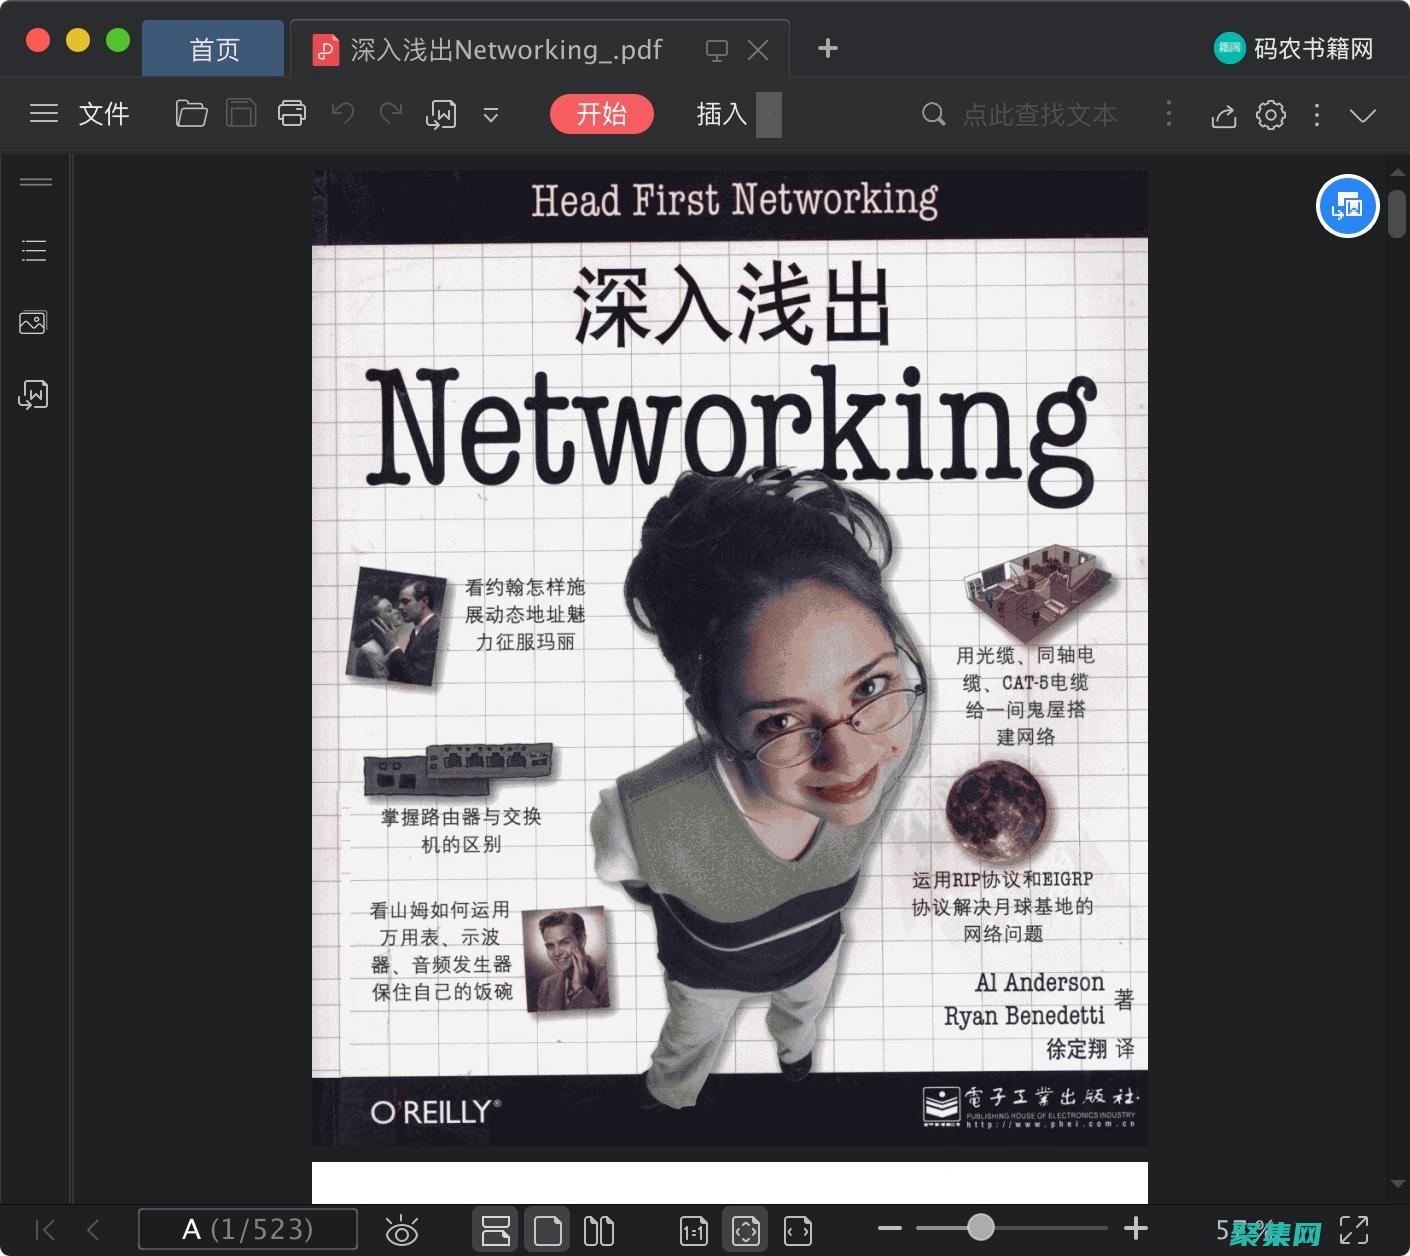The image size is (1410, 1256).
Task: Switch to the 首页 tab
Action: point(213,48)
